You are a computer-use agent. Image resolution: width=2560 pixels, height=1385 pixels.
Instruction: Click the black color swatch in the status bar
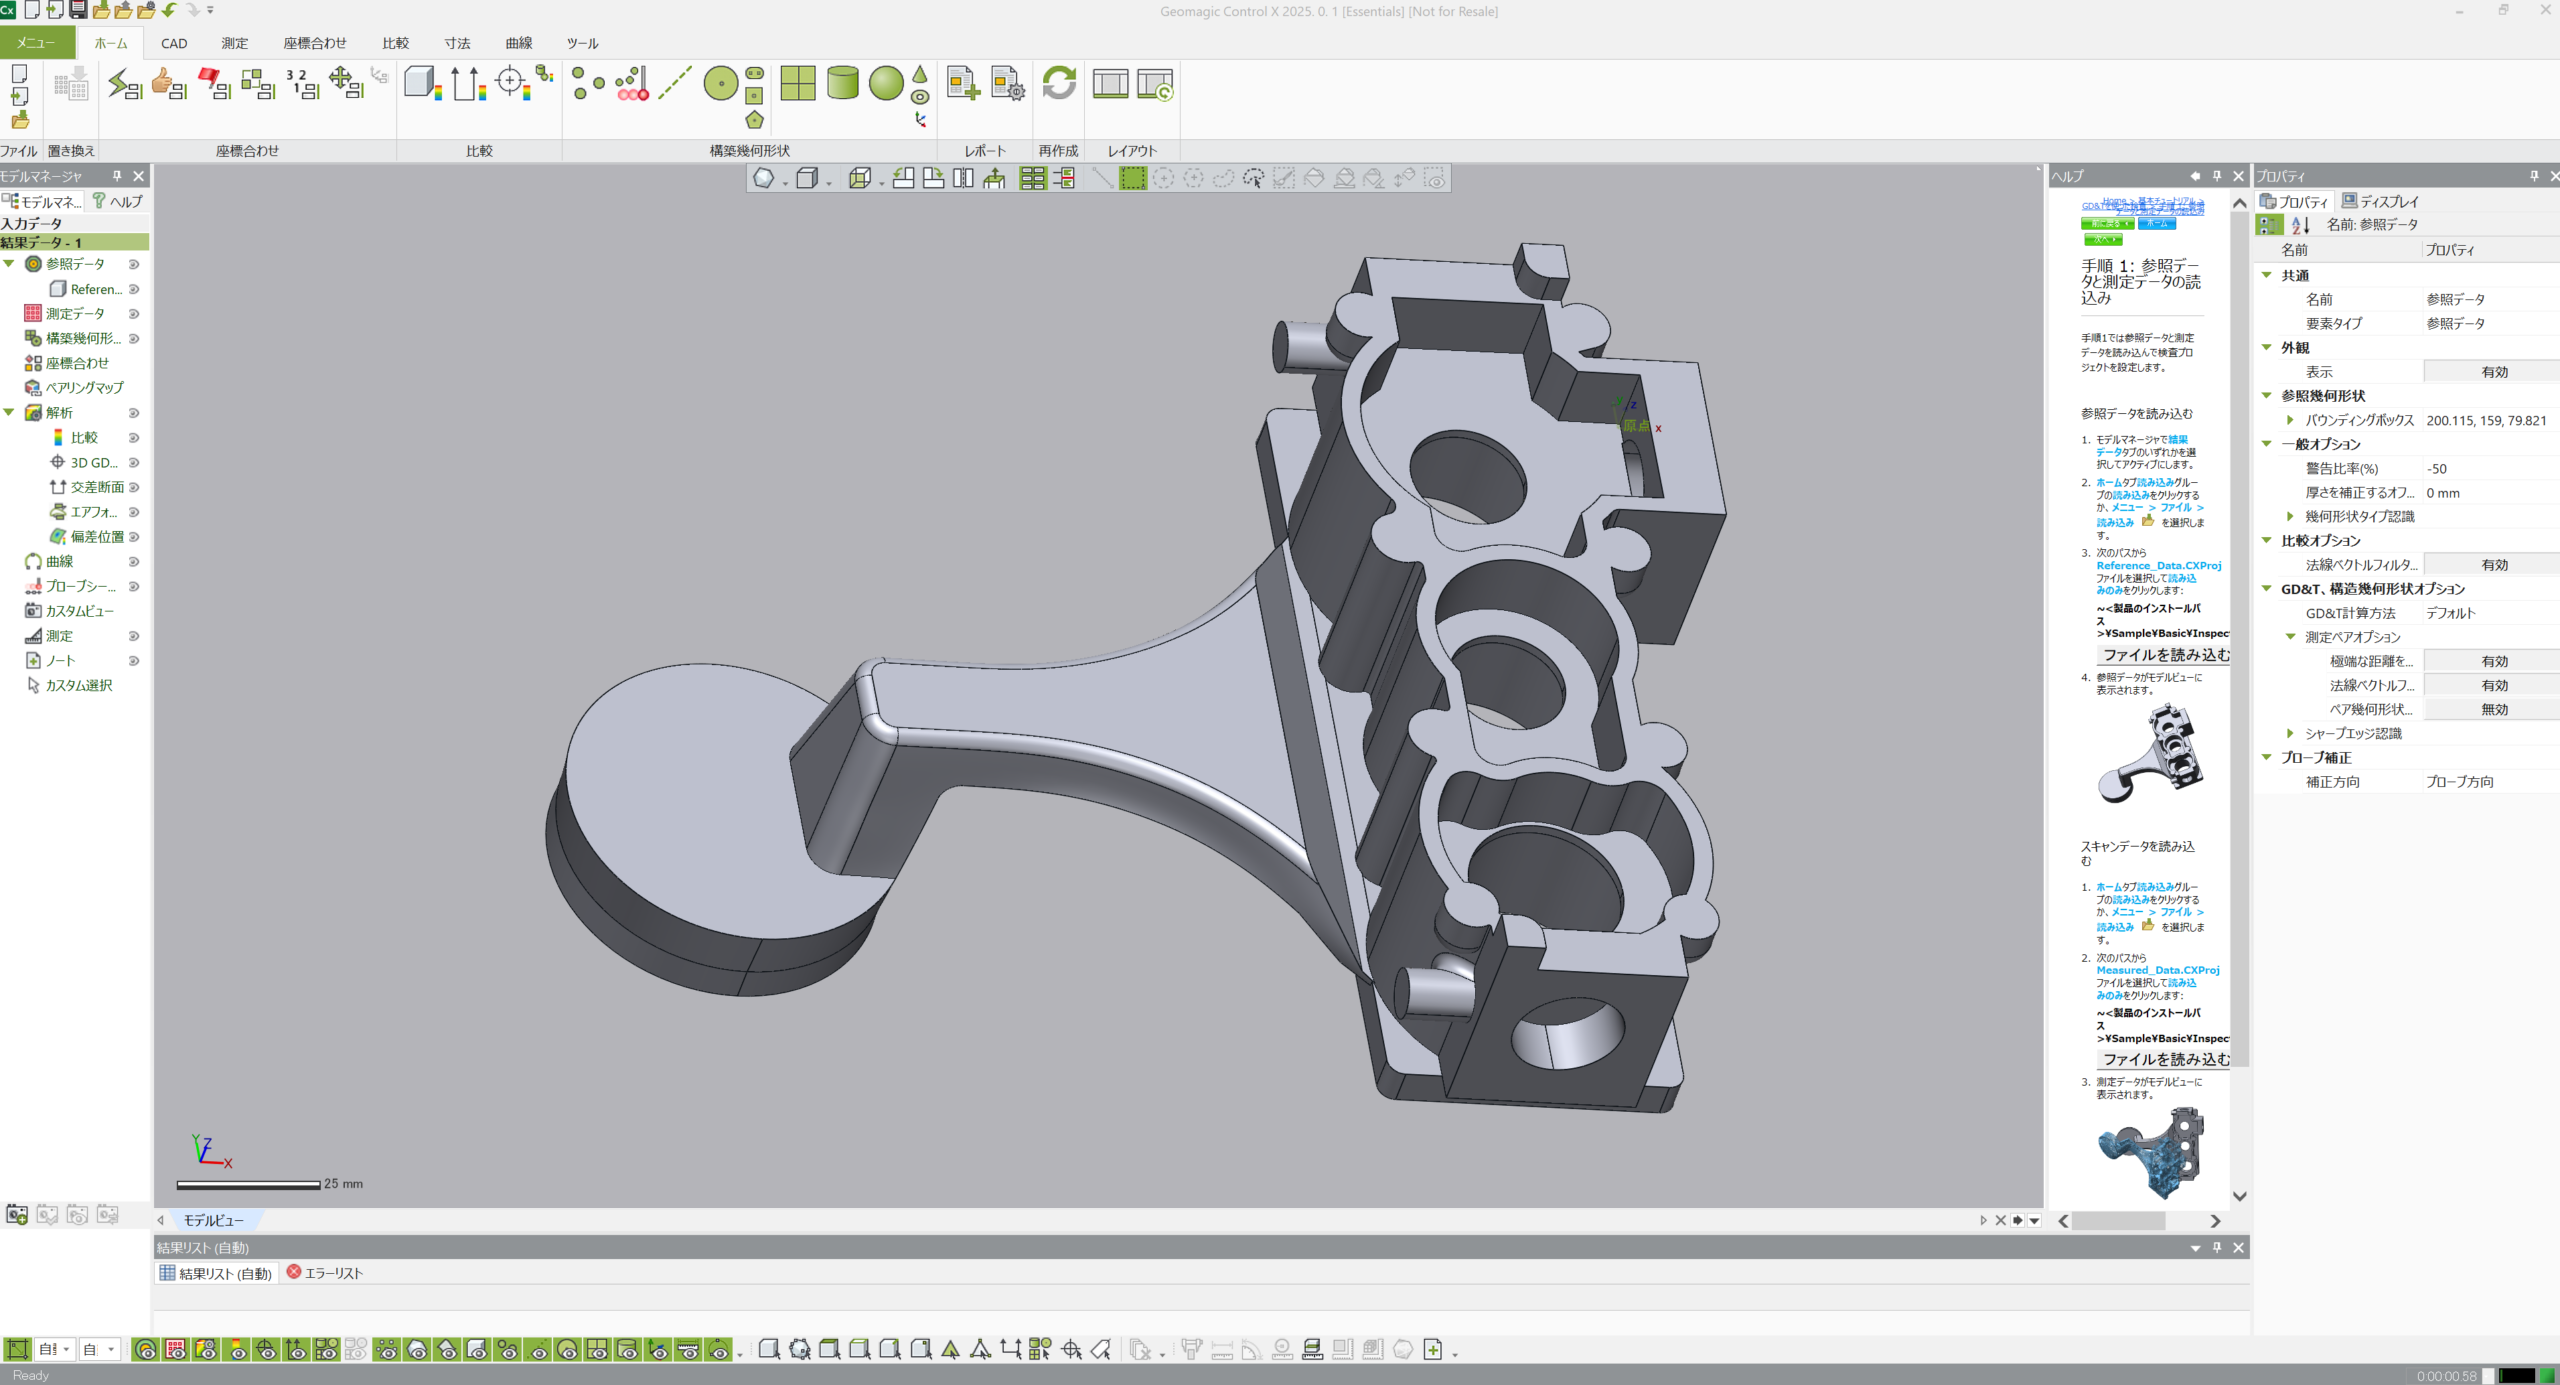click(x=2516, y=1376)
